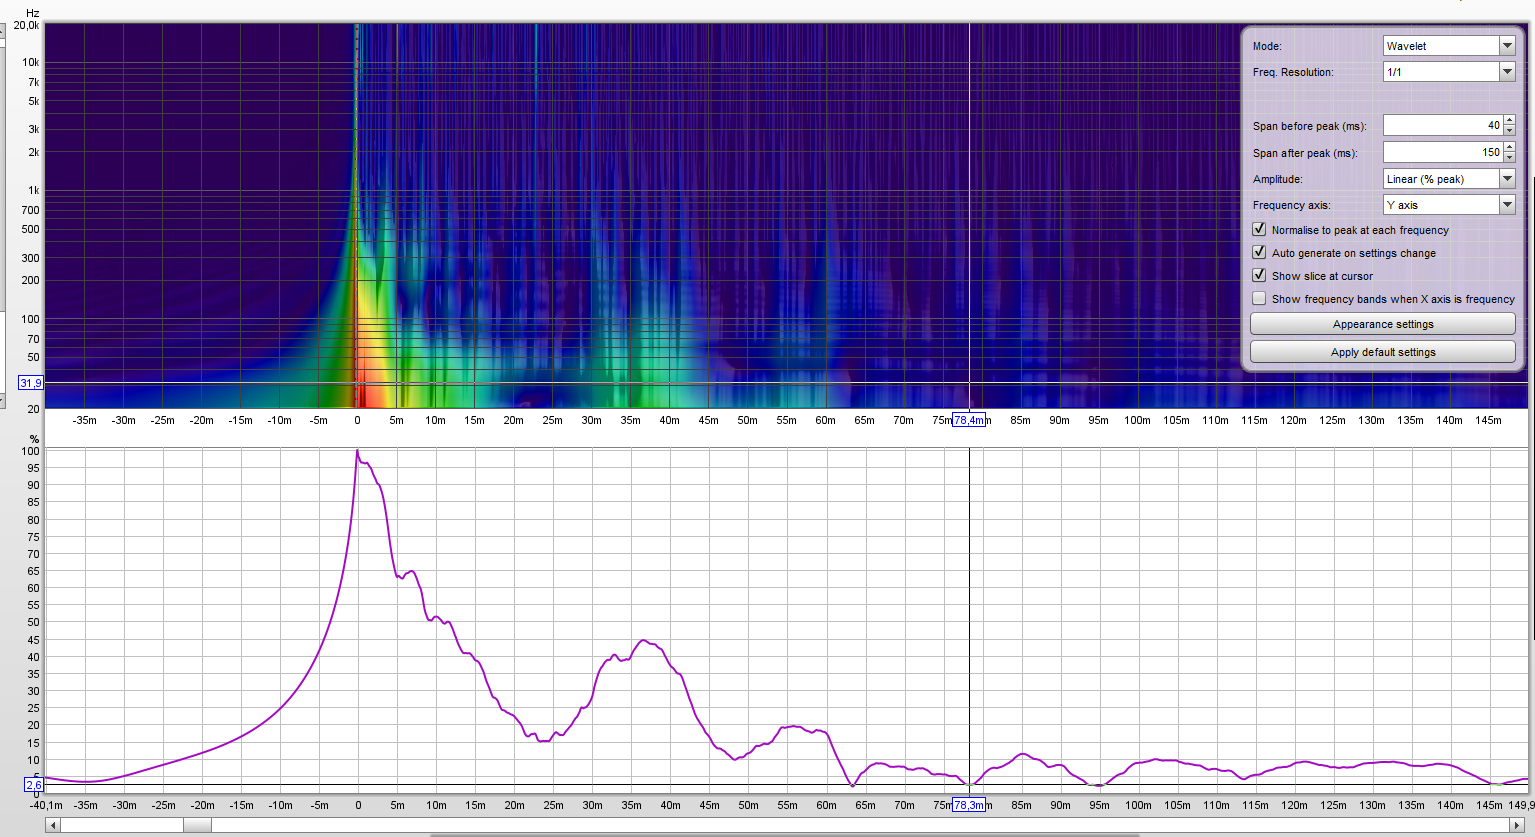Increase Span after peak with up arrow

pyautogui.click(x=1510, y=148)
